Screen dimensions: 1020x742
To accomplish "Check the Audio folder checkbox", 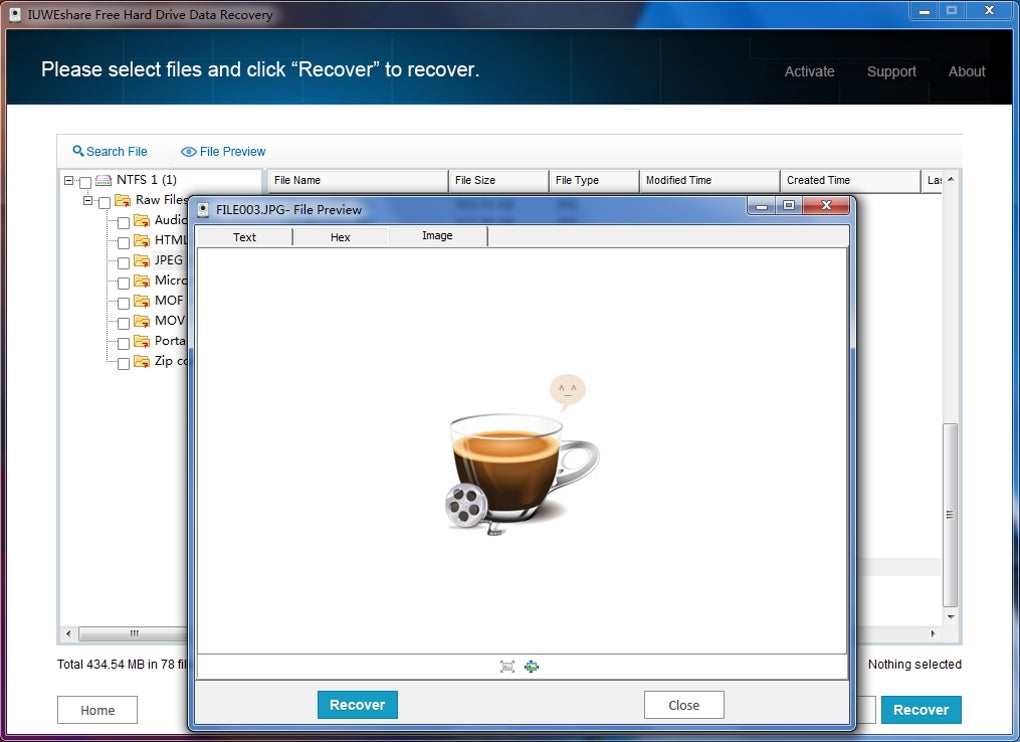I will 123,222.
